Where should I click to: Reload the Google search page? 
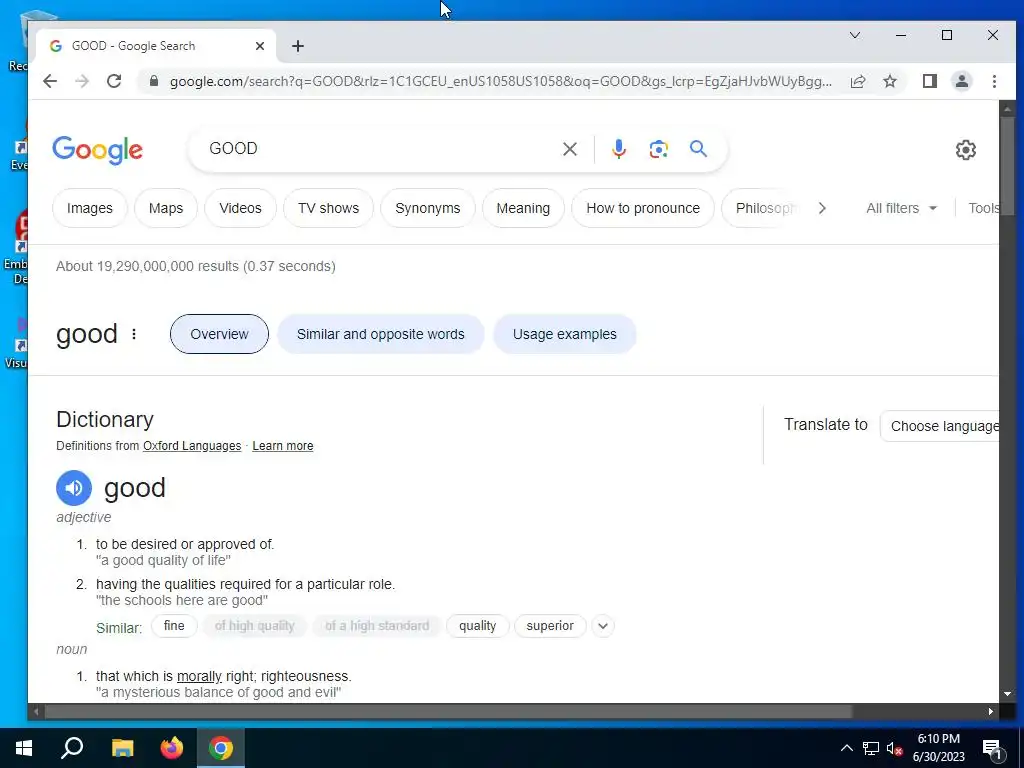(x=114, y=81)
